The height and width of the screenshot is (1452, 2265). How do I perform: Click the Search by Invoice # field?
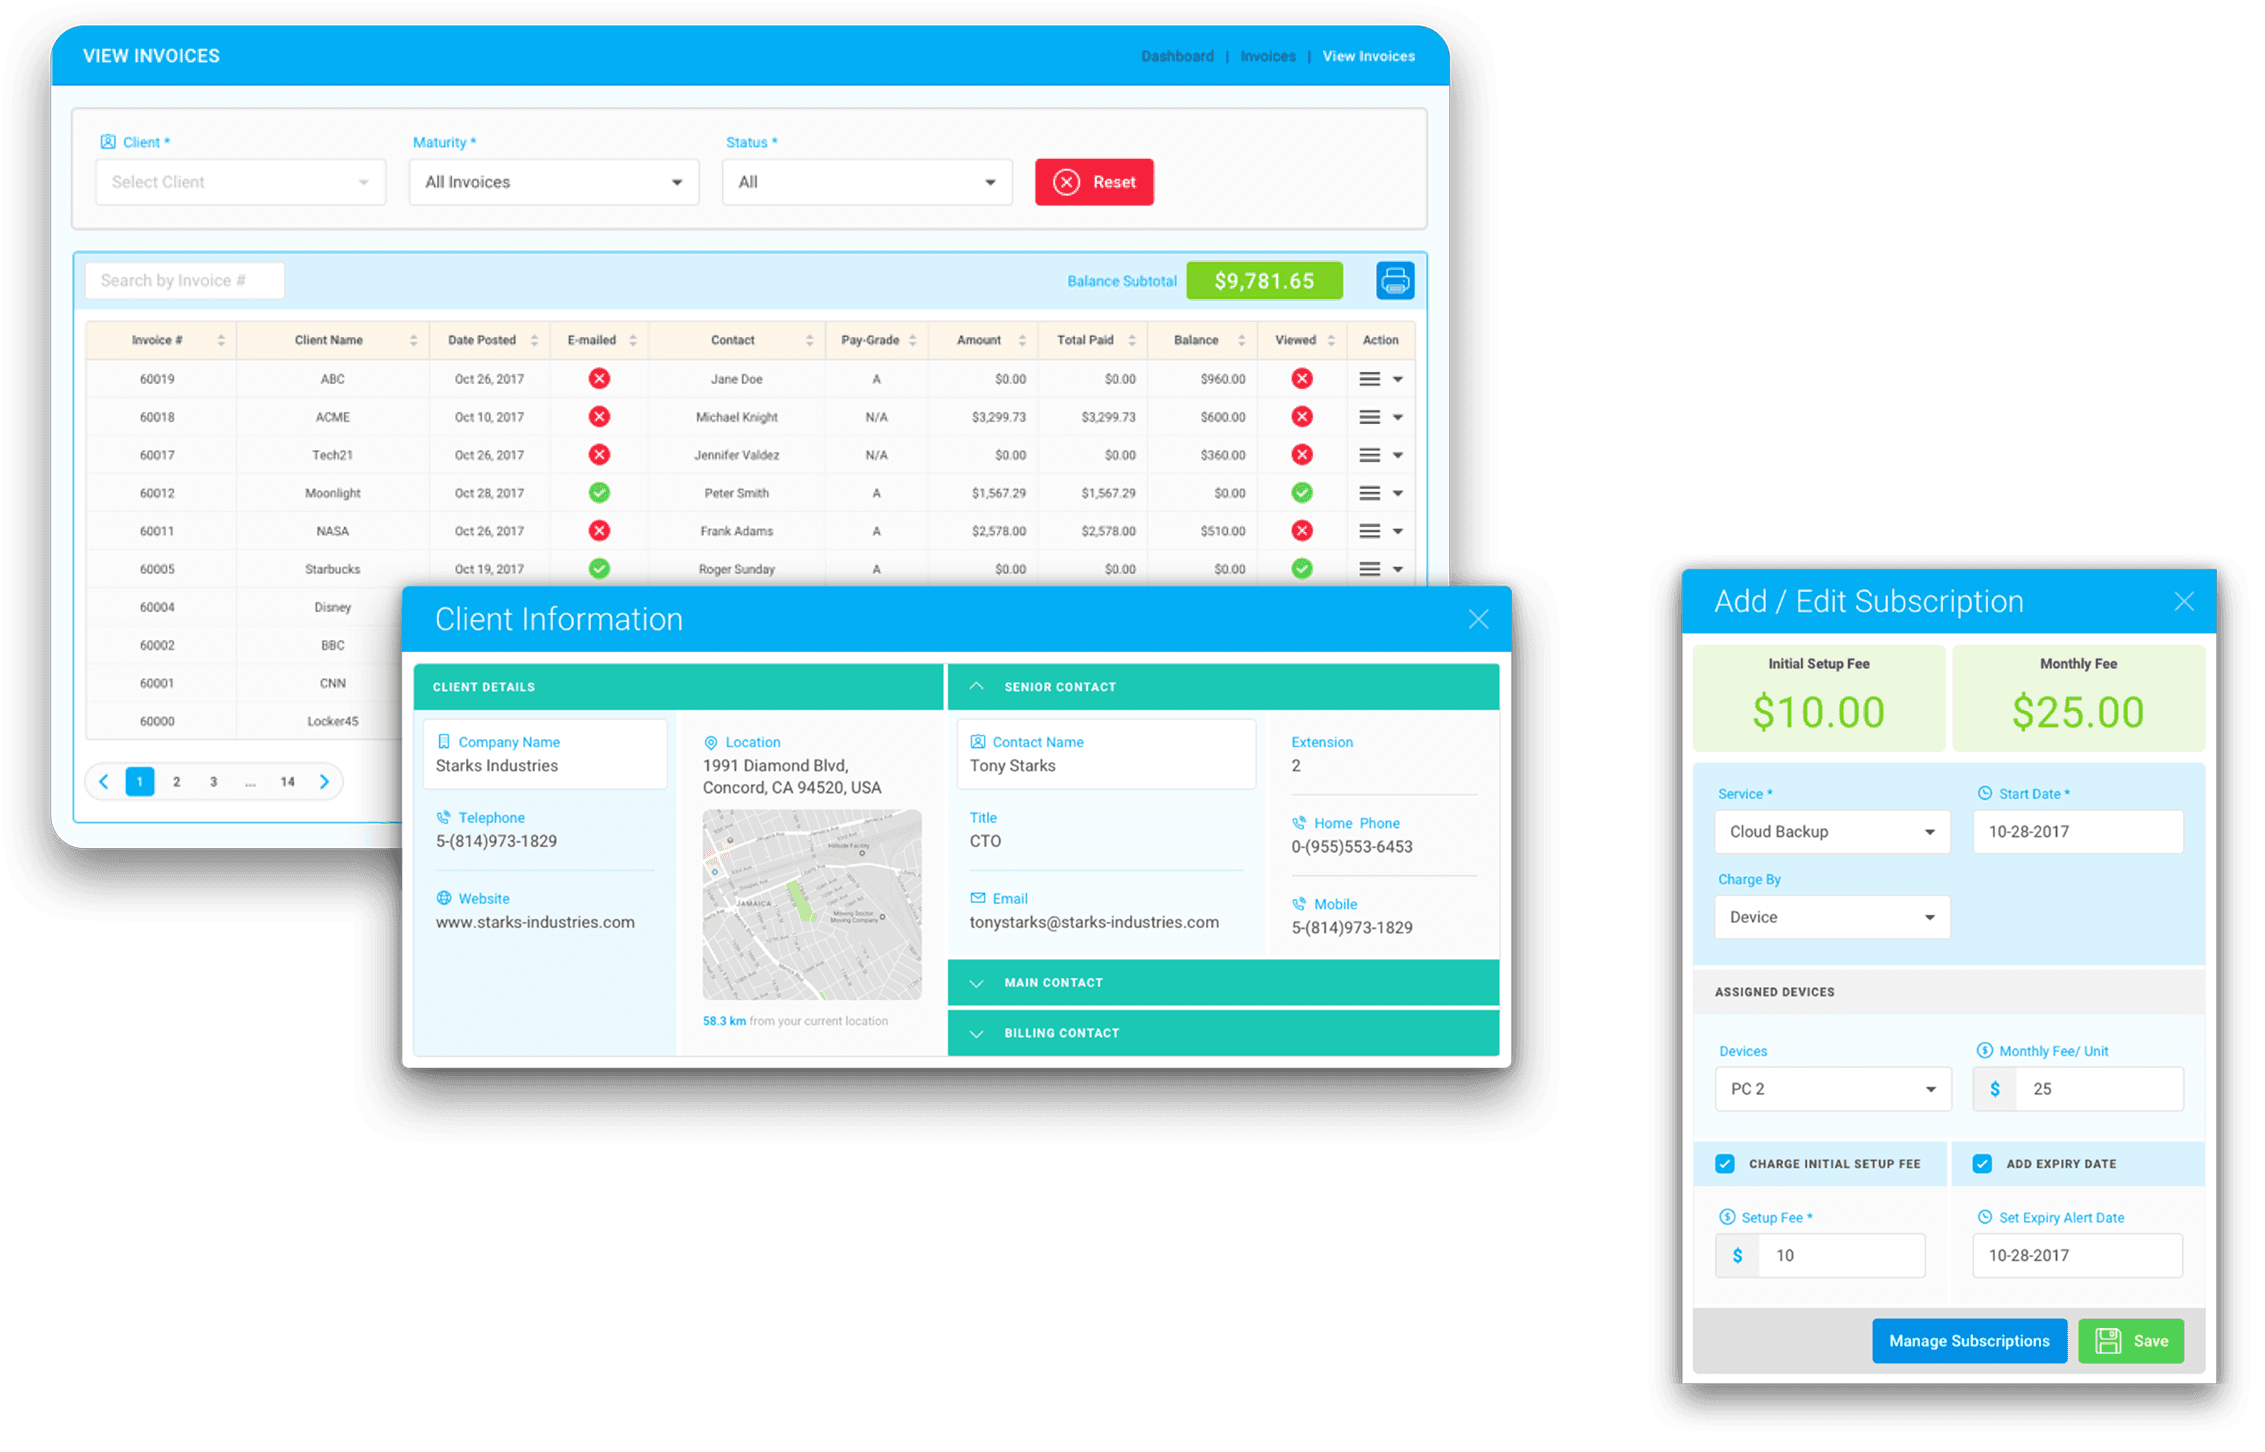click(184, 281)
